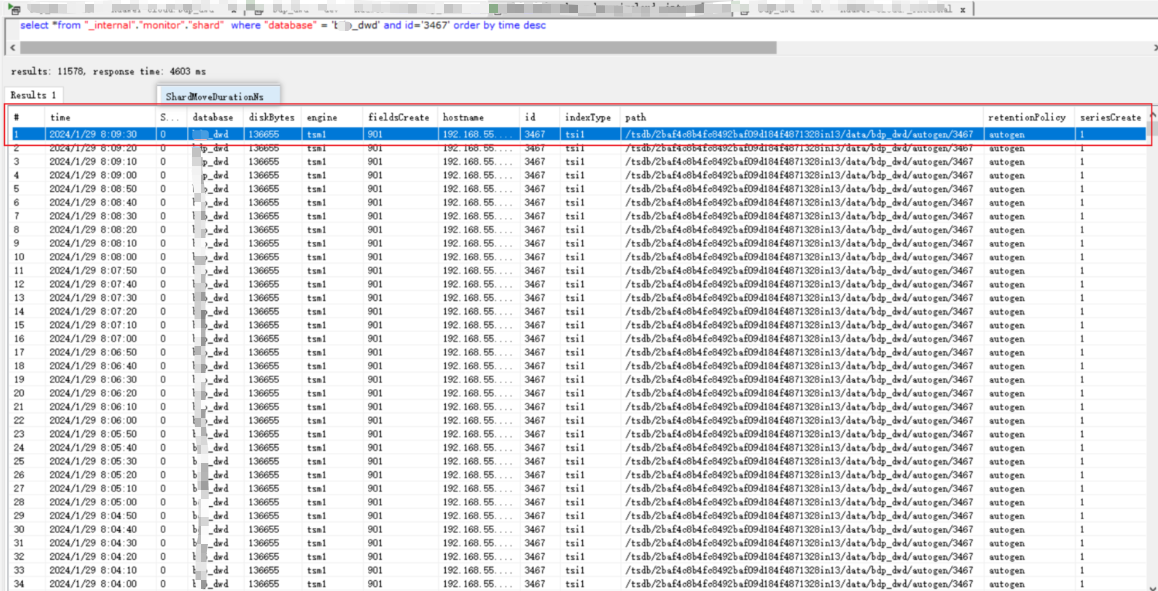Click the fieldsCreate column header
This screenshot has width=1158, height=591.
coord(401,117)
